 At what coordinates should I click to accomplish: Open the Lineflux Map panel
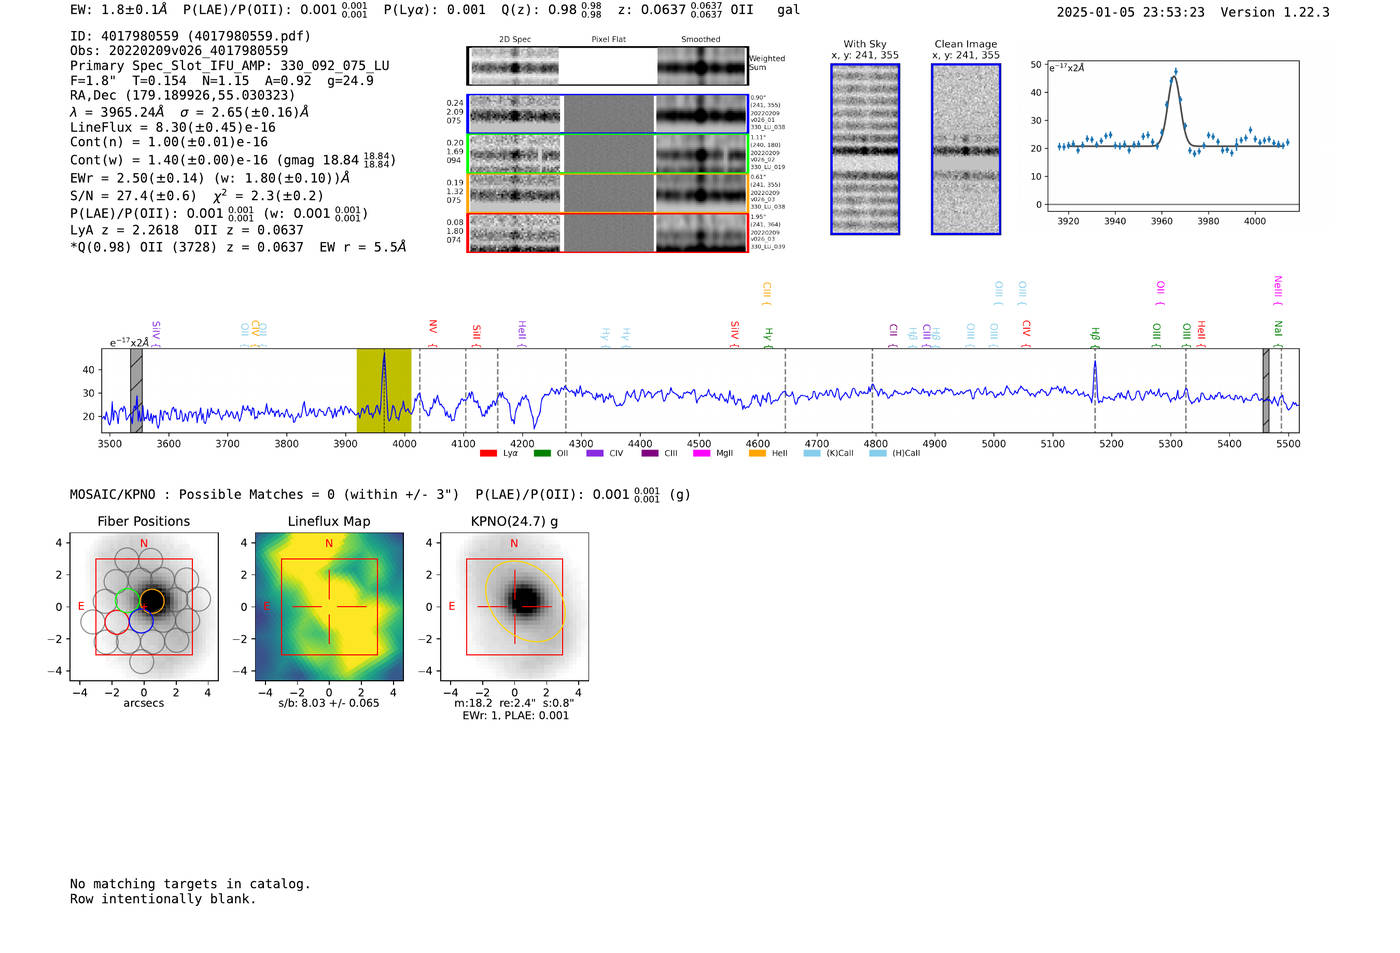(x=329, y=607)
